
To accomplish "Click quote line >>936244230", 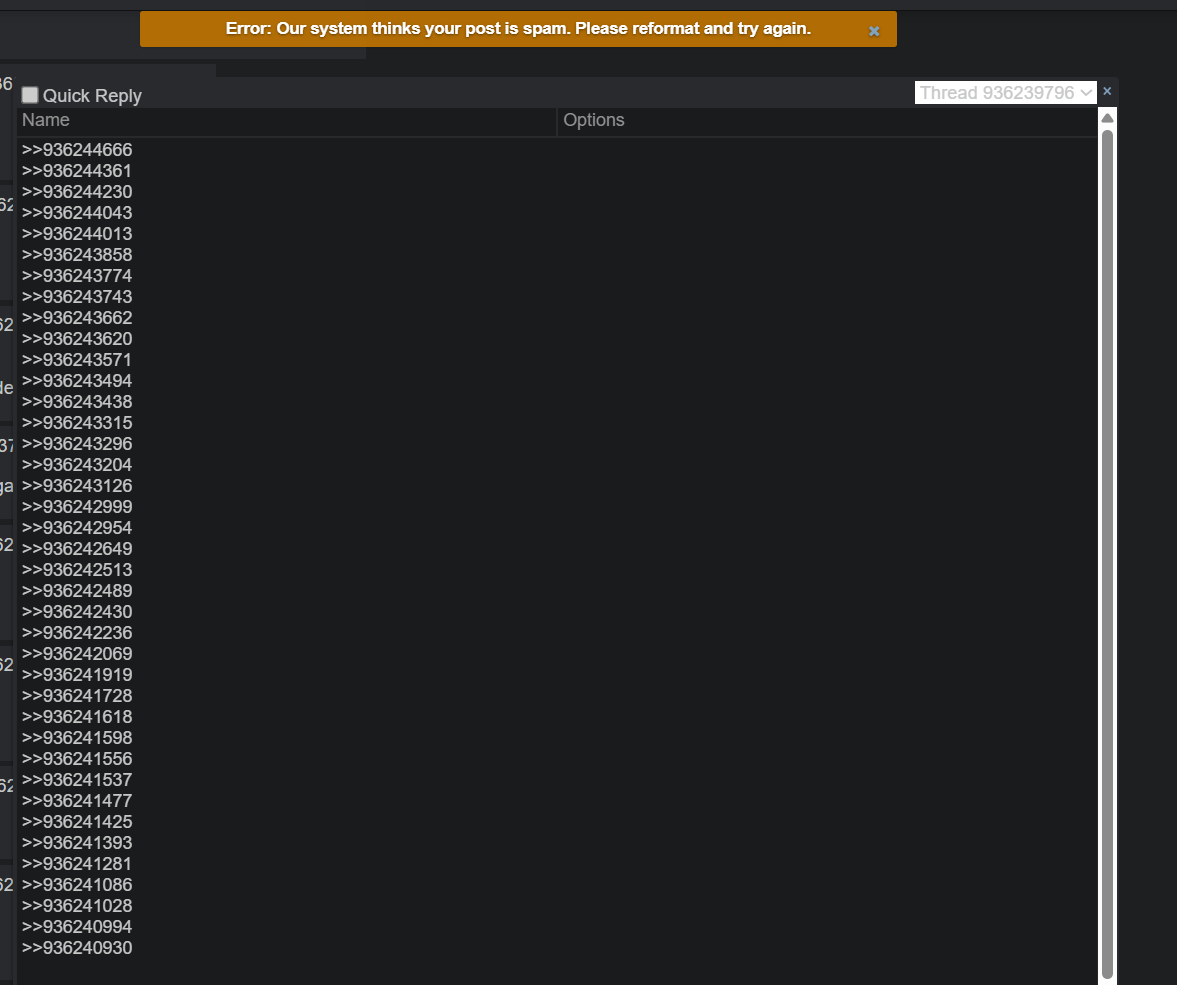I will 77,192.
